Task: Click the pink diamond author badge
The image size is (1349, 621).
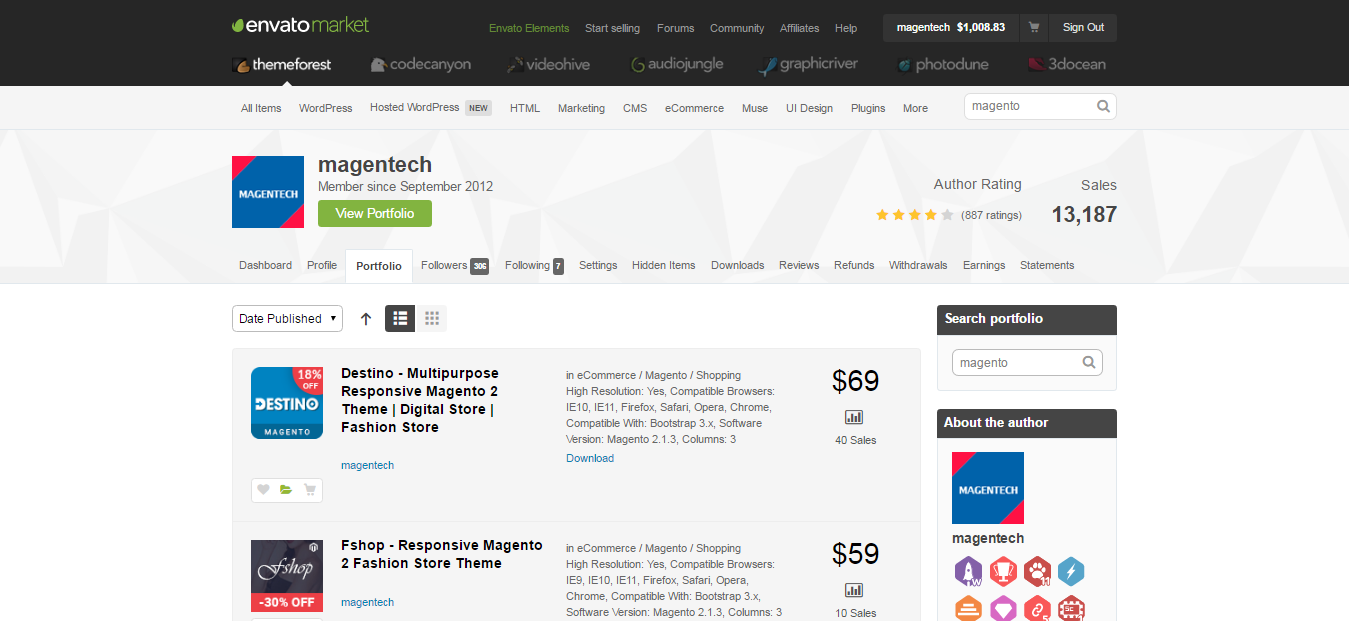Action: [x=1003, y=608]
